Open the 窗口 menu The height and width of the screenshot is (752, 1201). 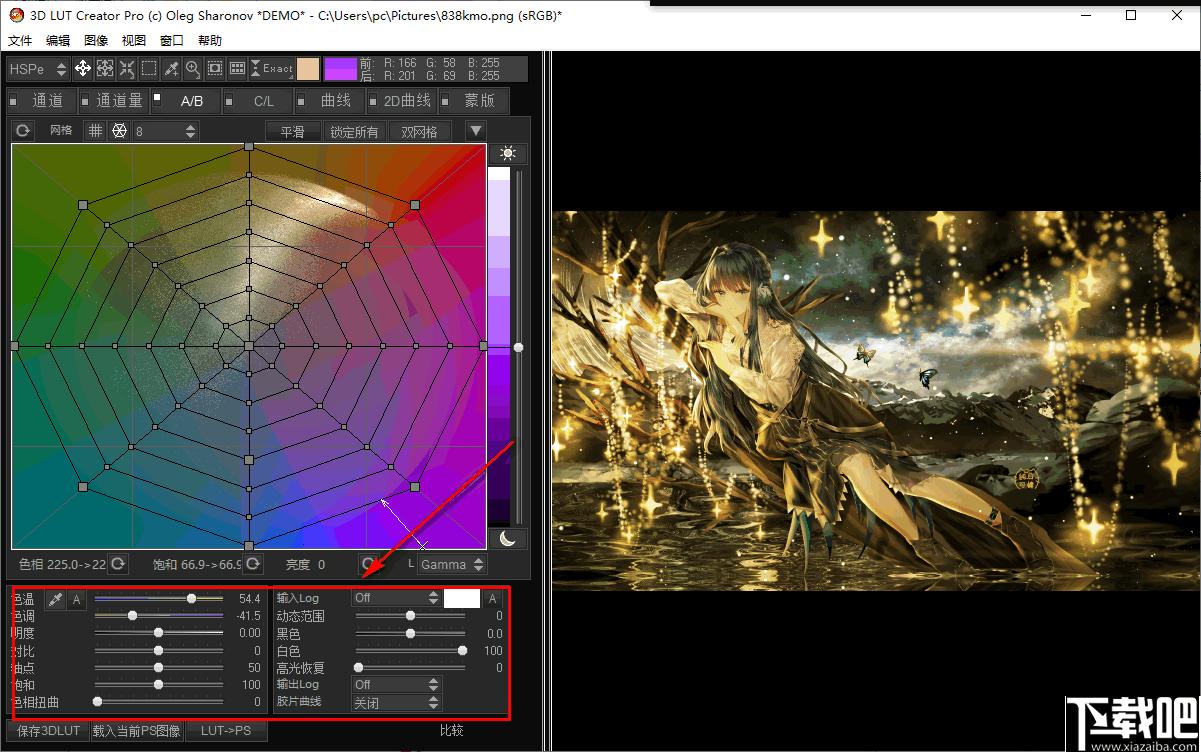pos(172,40)
